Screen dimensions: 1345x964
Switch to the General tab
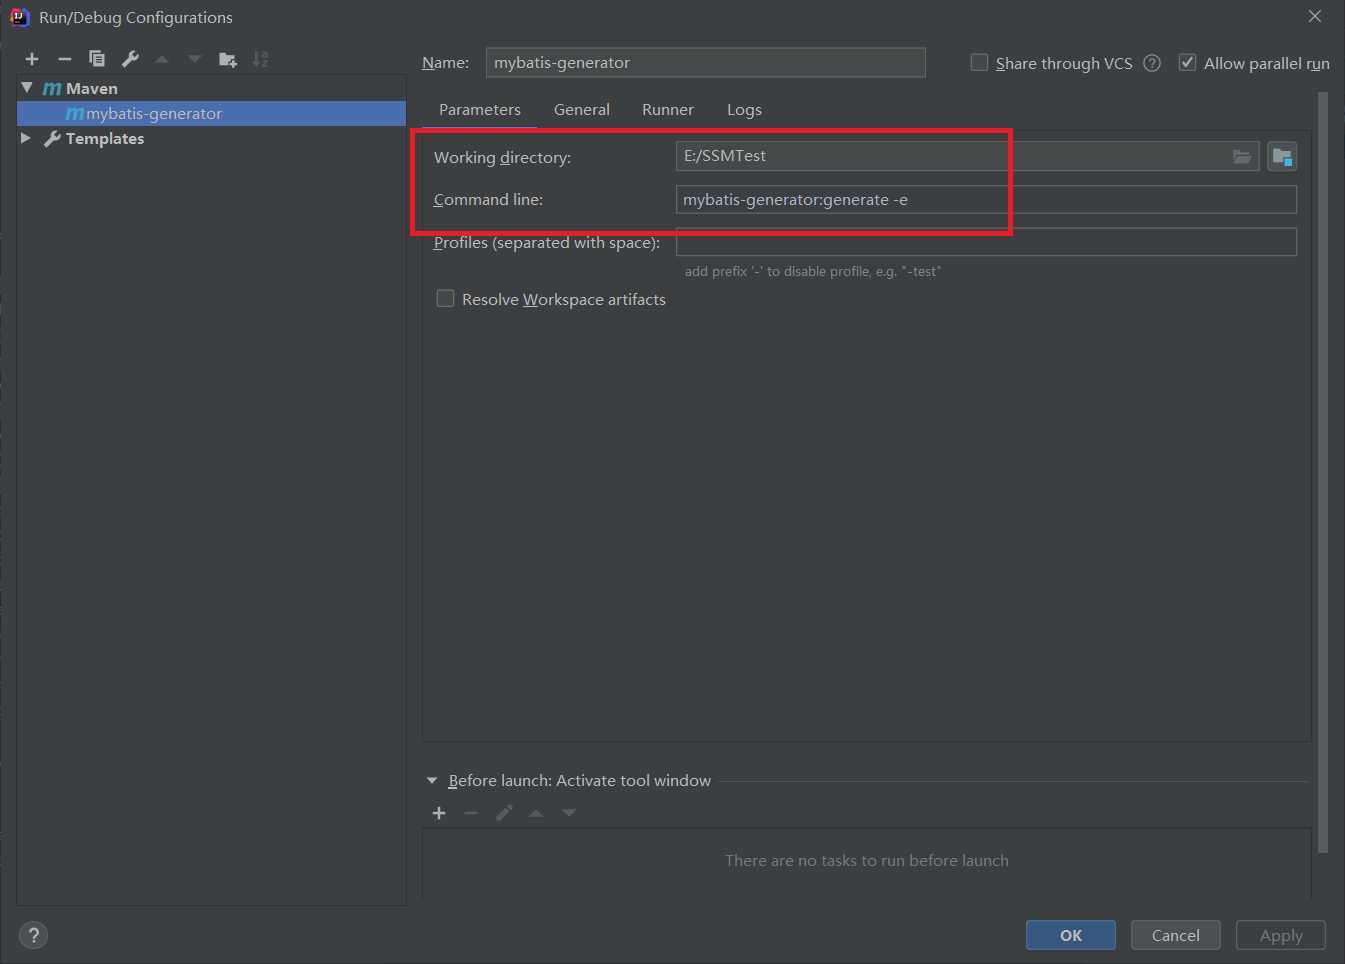click(582, 110)
